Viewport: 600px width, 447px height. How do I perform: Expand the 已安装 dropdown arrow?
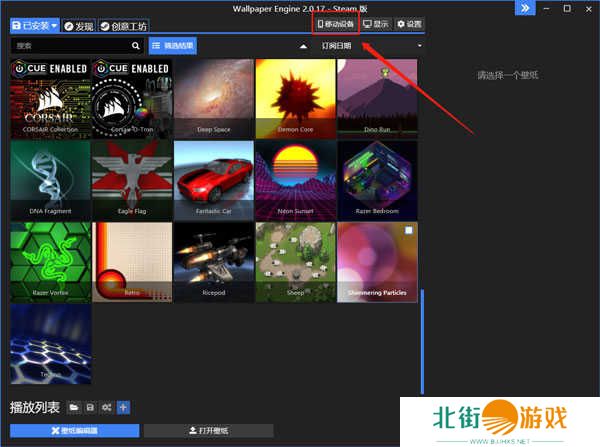54,25
